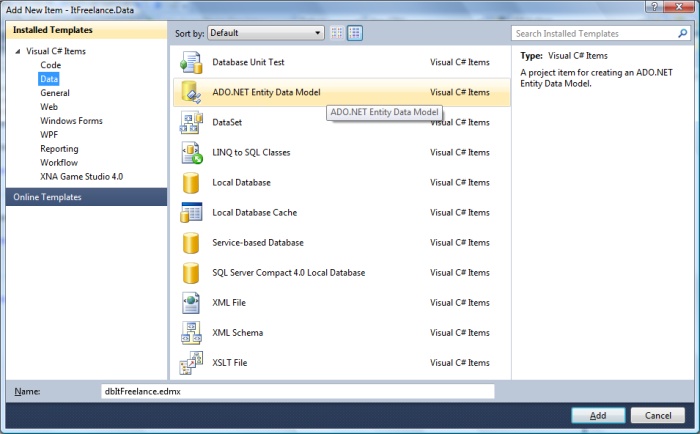Viewport: 700px width, 434px height.
Task: Collapse the Visual C# Items tree node
Action: tap(18, 51)
